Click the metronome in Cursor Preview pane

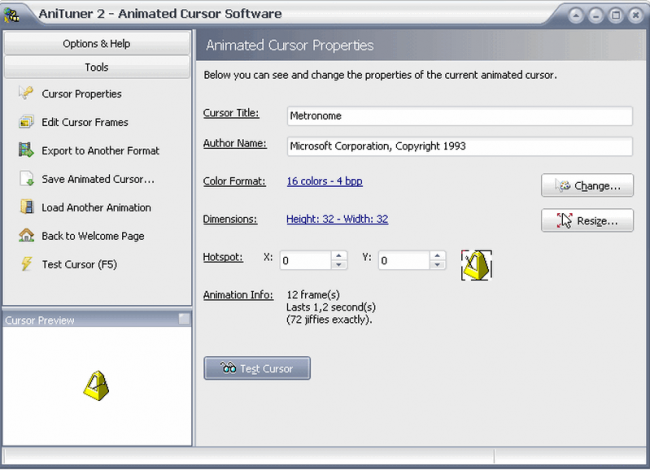pyautogui.click(x=96, y=385)
